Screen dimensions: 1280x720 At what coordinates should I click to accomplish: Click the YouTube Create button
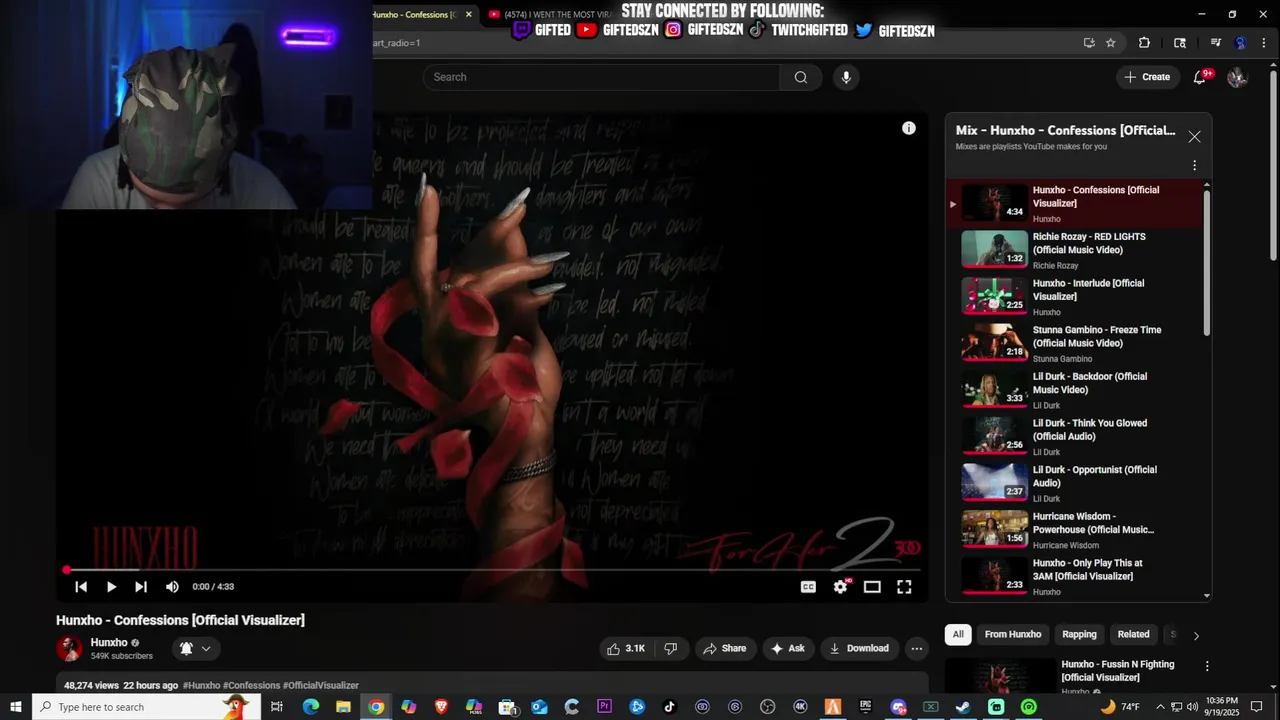point(1147,77)
